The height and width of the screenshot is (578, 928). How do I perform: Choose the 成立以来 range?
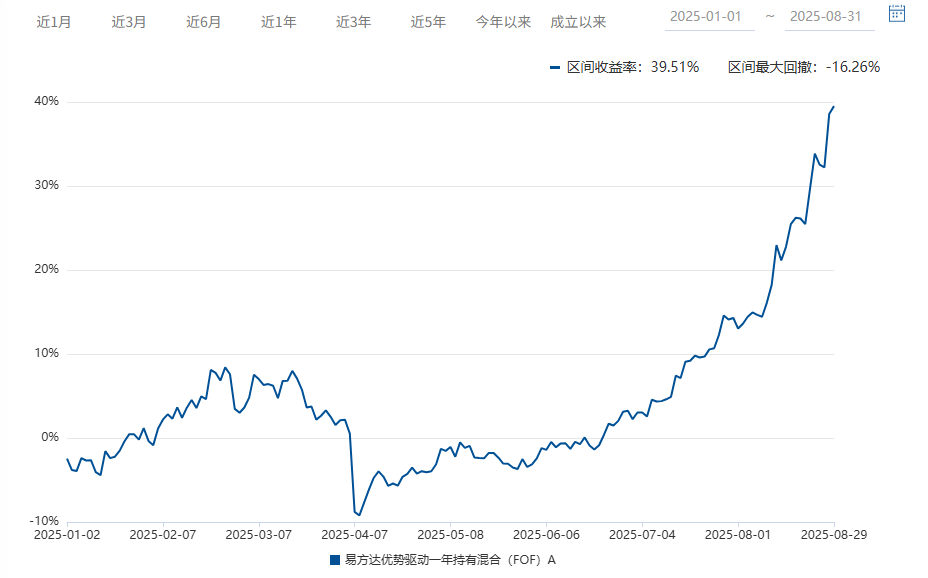580,20
